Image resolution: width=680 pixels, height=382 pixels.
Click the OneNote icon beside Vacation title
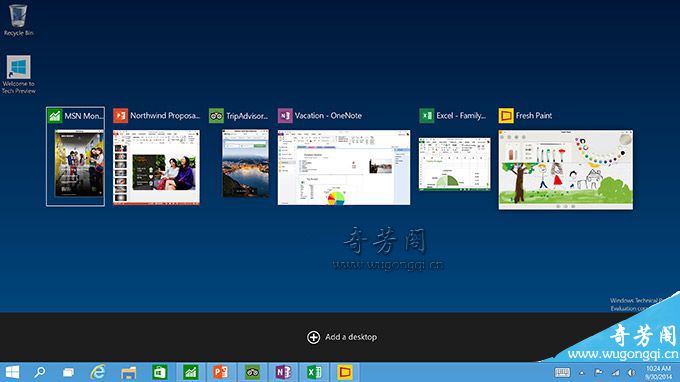click(285, 116)
